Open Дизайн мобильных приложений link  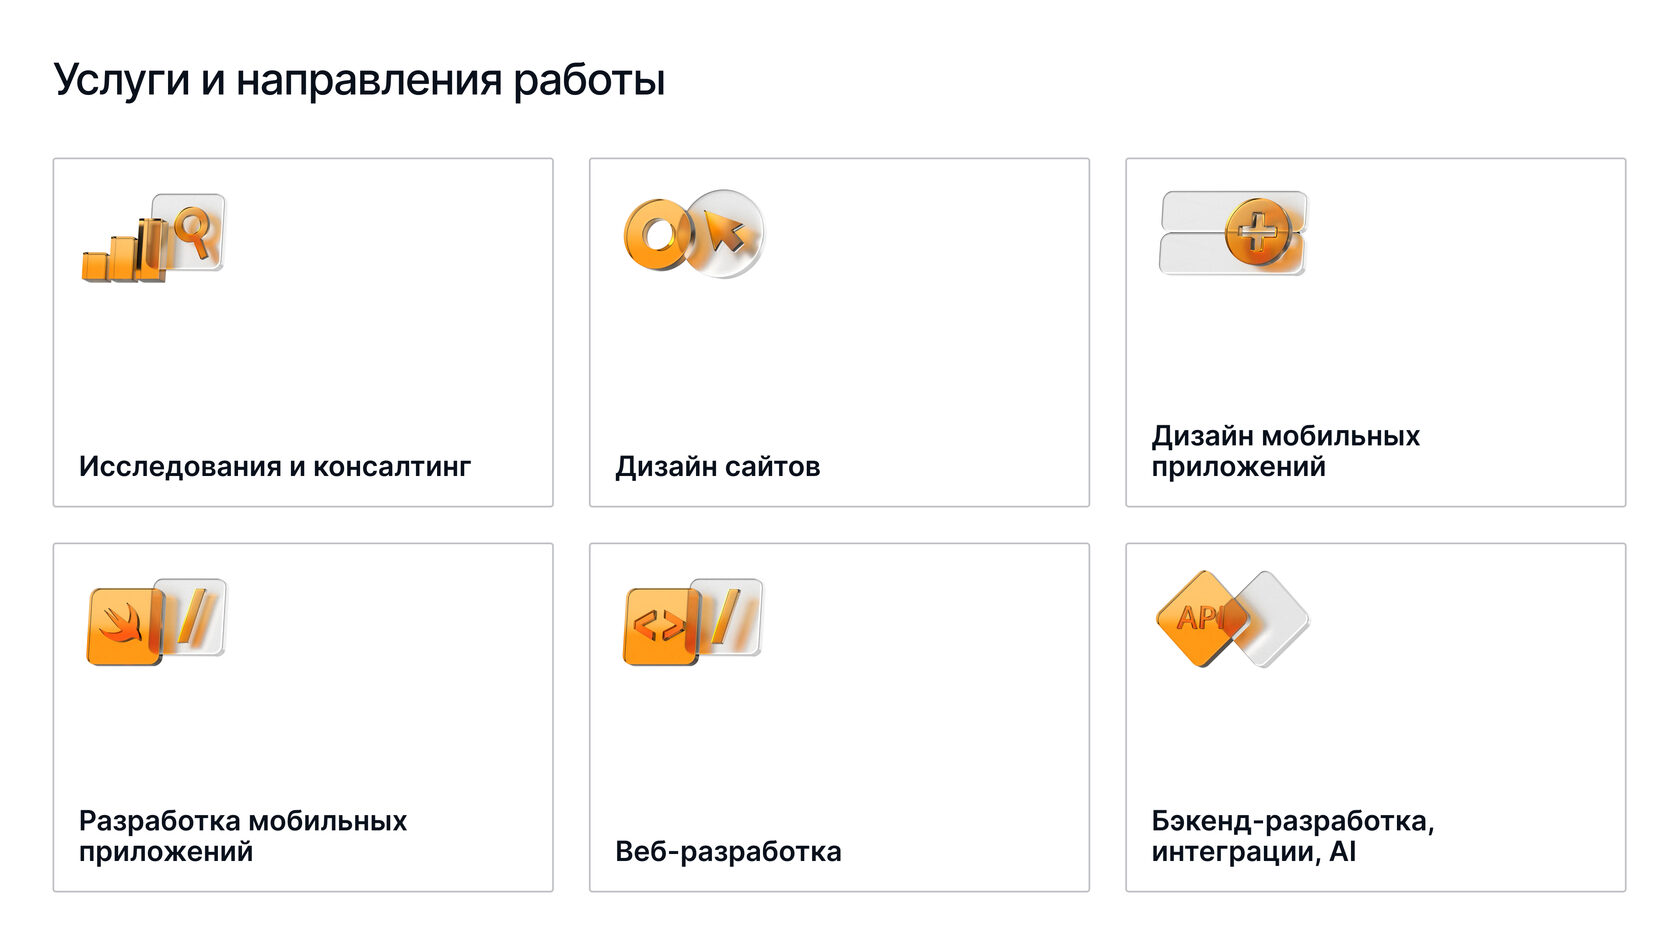(x=1286, y=451)
